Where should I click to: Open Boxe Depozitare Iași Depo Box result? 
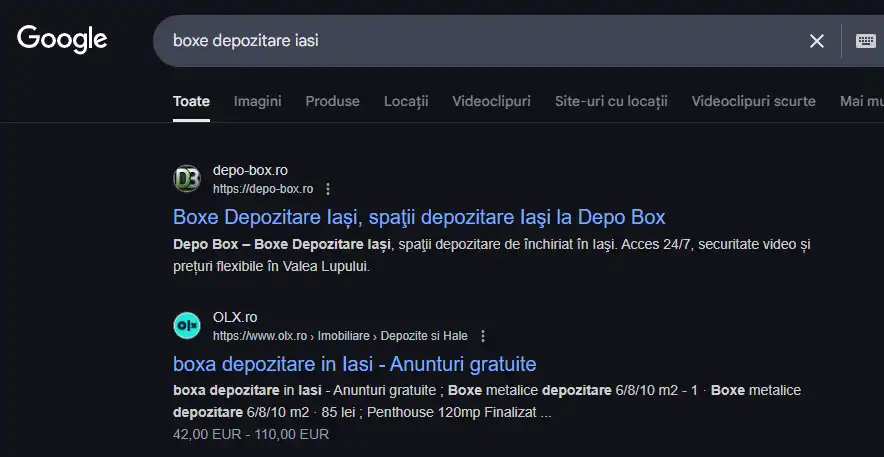click(x=419, y=217)
